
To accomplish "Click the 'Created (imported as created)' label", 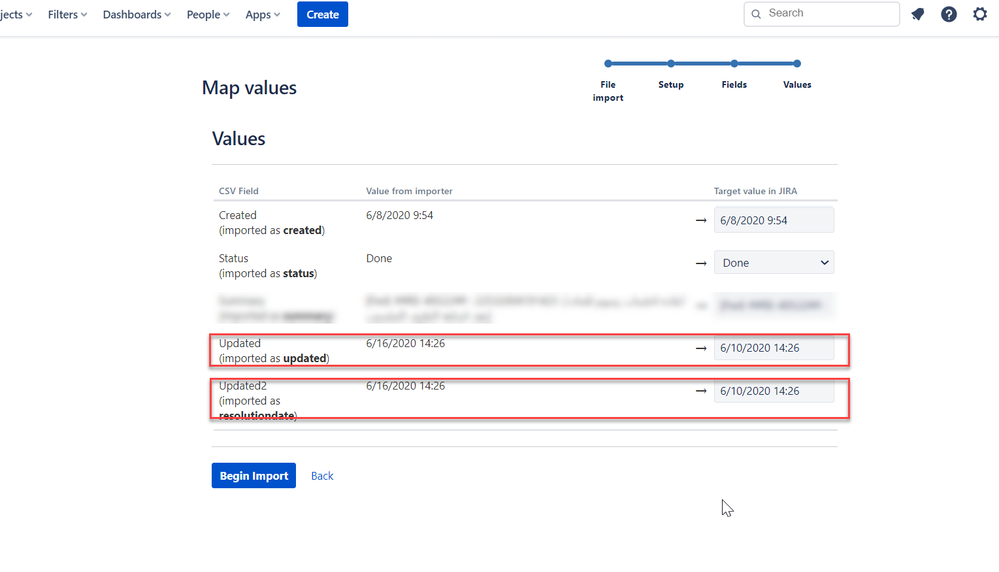I will click(x=272, y=223).
